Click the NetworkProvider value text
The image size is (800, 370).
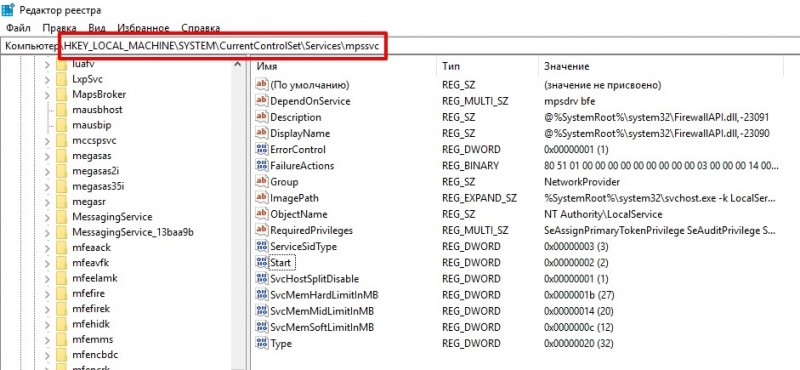coord(582,182)
